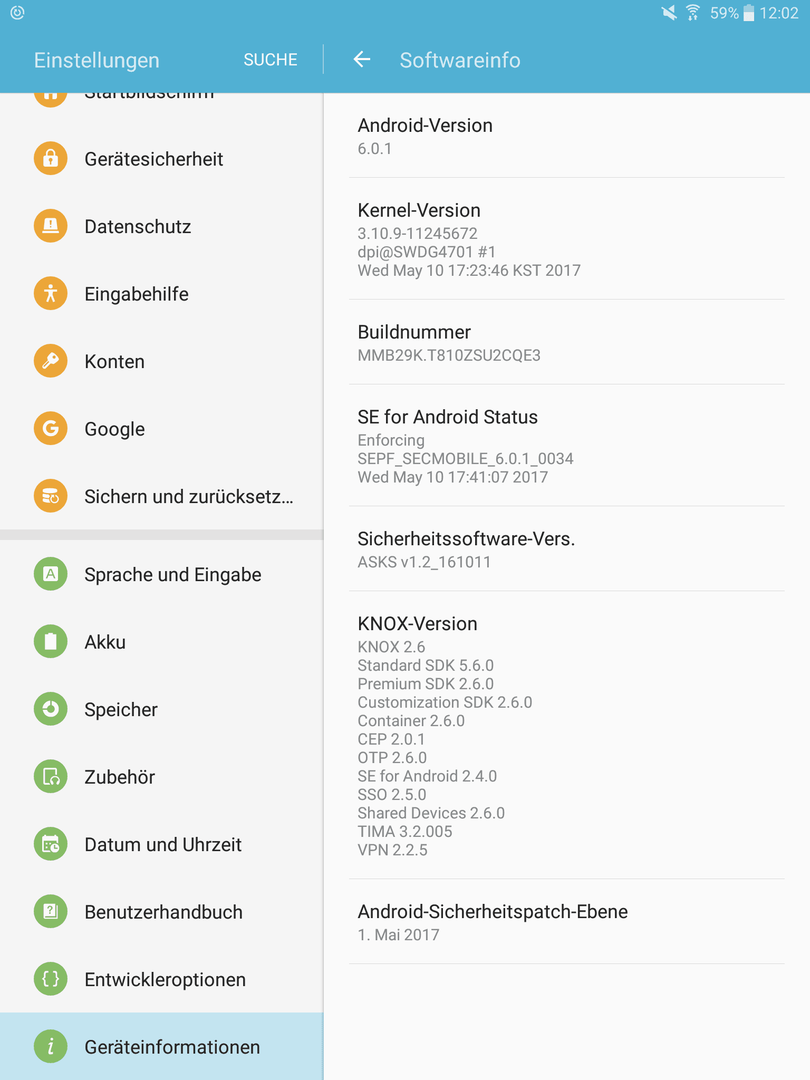The height and width of the screenshot is (1080, 810).
Task: Tap the Speicher storage icon
Action: point(50,709)
